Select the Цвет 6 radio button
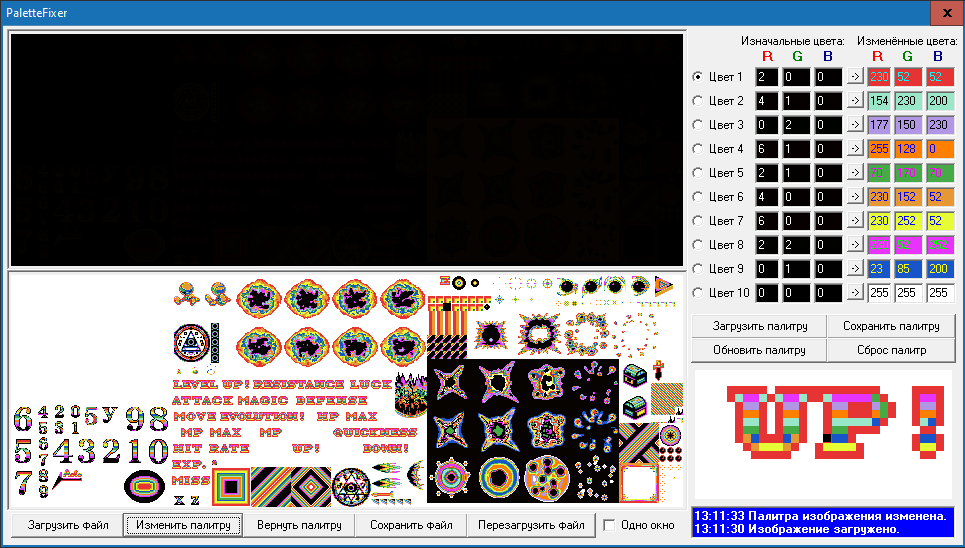The height and width of the screenshot is (548, 965). [697, 197]
